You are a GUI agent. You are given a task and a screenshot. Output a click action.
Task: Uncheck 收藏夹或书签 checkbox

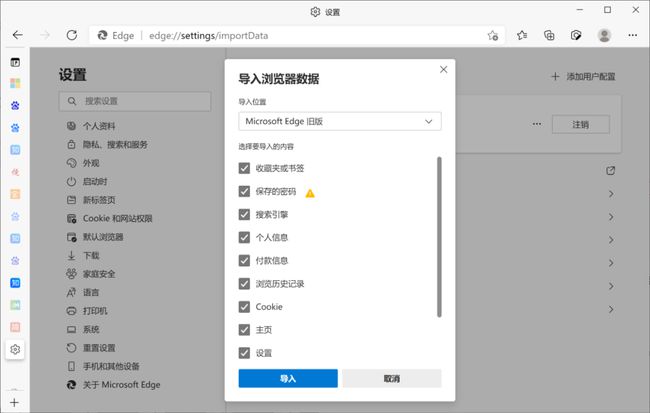click(244, 168)
